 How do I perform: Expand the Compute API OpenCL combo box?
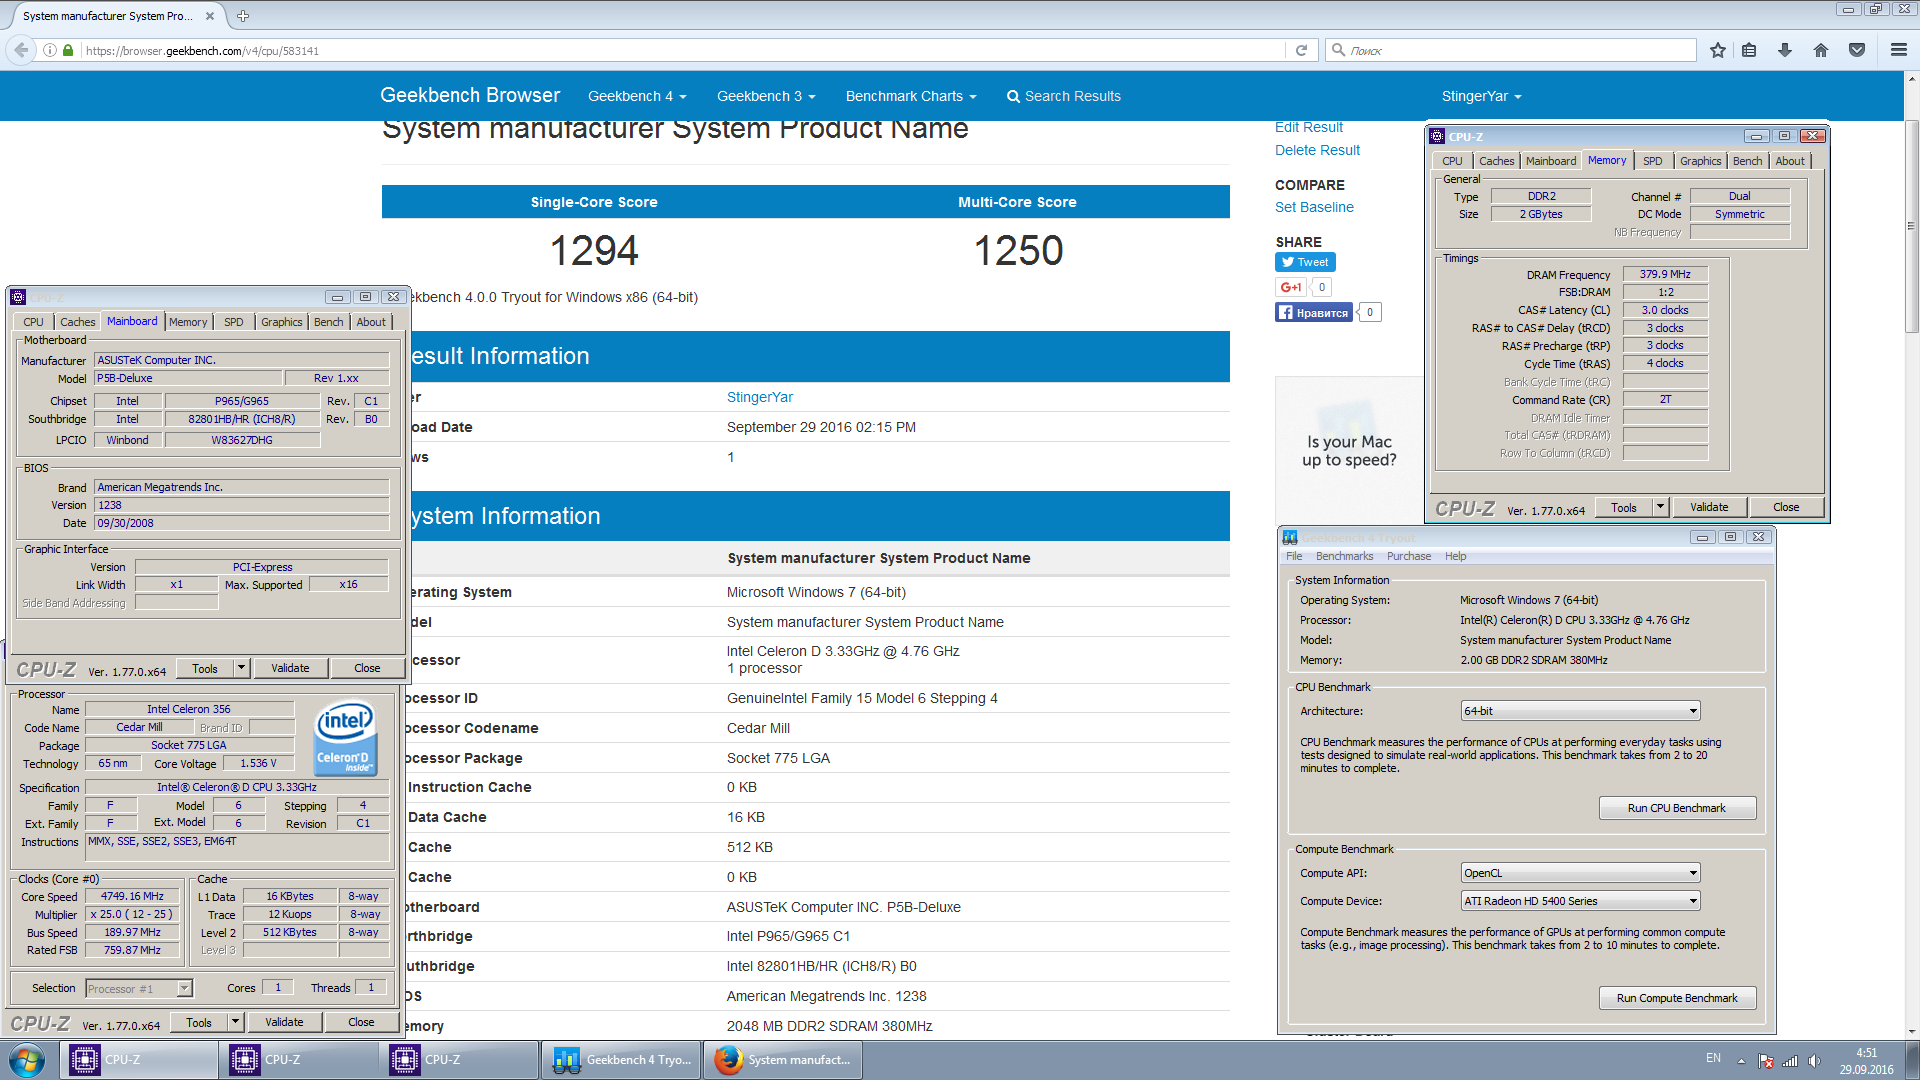click(x=1580, y=873)
